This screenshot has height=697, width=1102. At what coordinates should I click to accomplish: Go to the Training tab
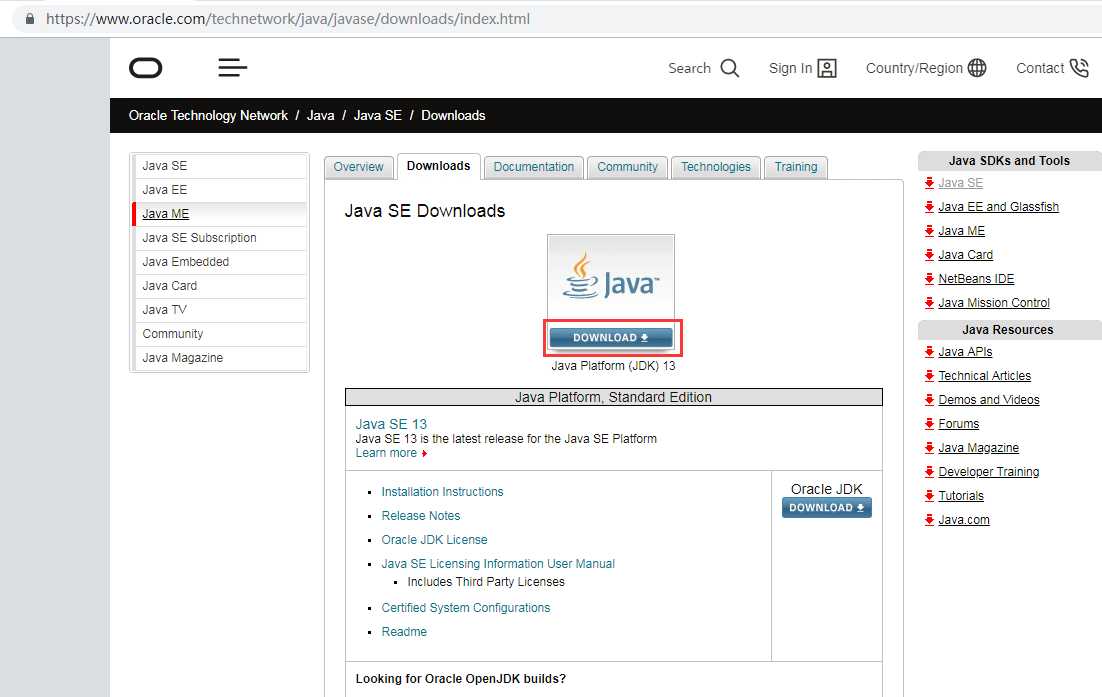pyautogui.click(x=796, y=167)
